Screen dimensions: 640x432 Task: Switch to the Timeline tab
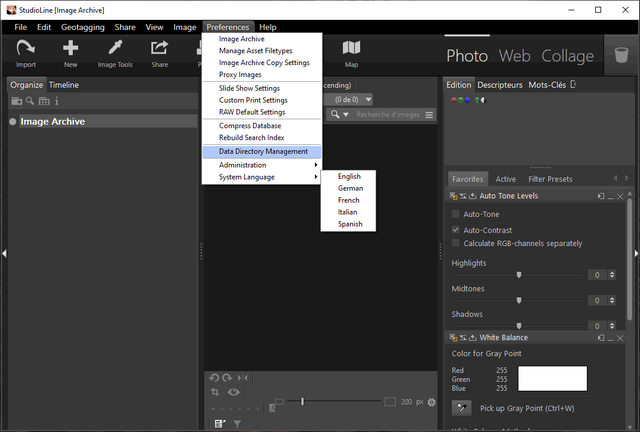coord(64,85)
